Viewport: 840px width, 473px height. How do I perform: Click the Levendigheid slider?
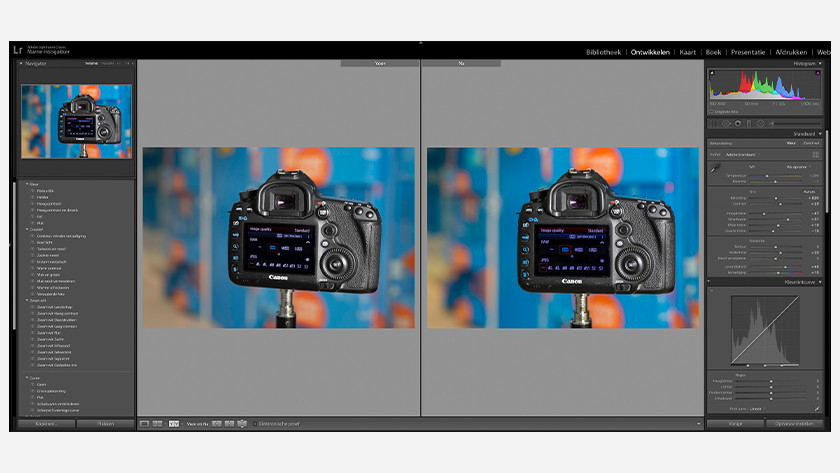776,266
